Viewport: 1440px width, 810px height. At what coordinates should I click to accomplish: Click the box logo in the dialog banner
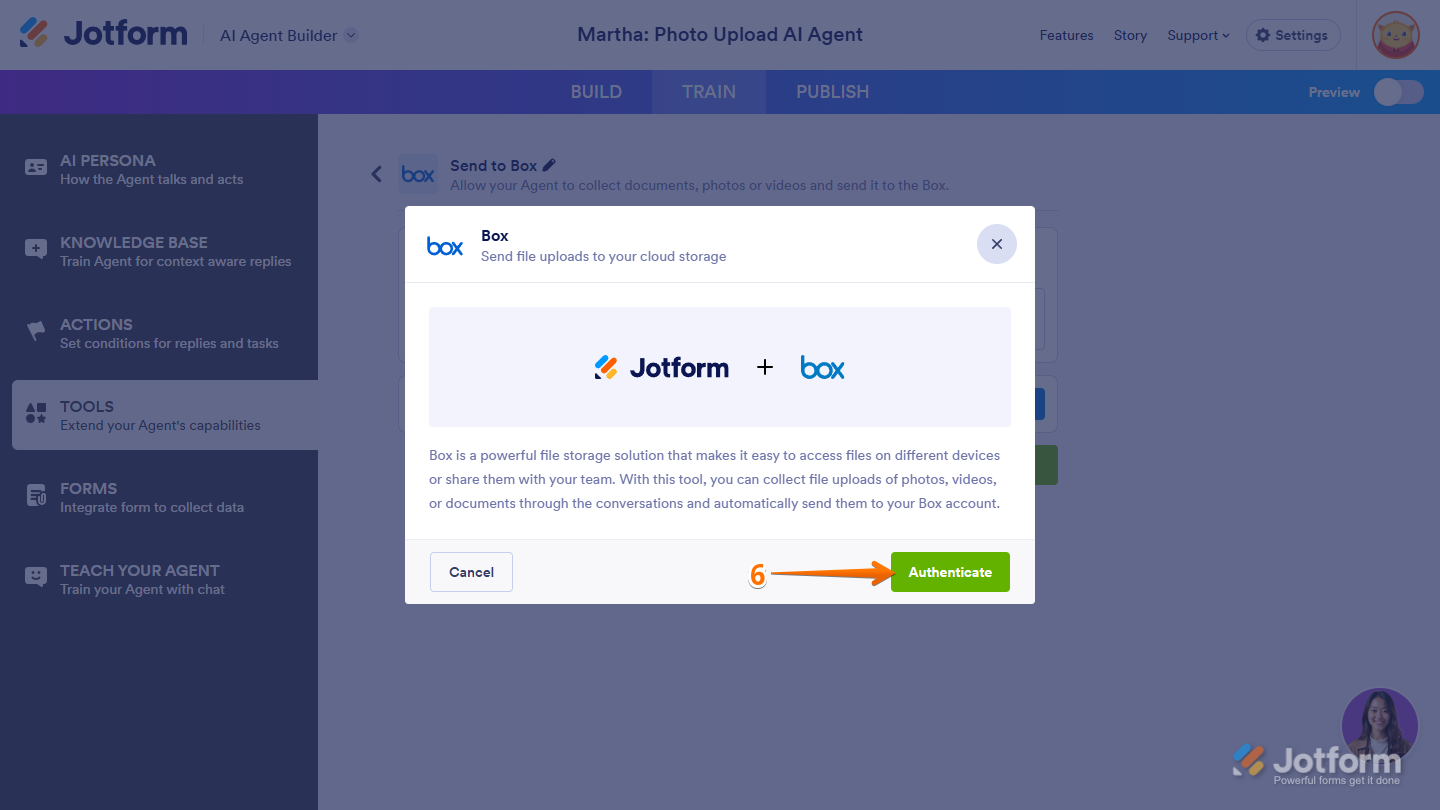(x=822, y=368)
